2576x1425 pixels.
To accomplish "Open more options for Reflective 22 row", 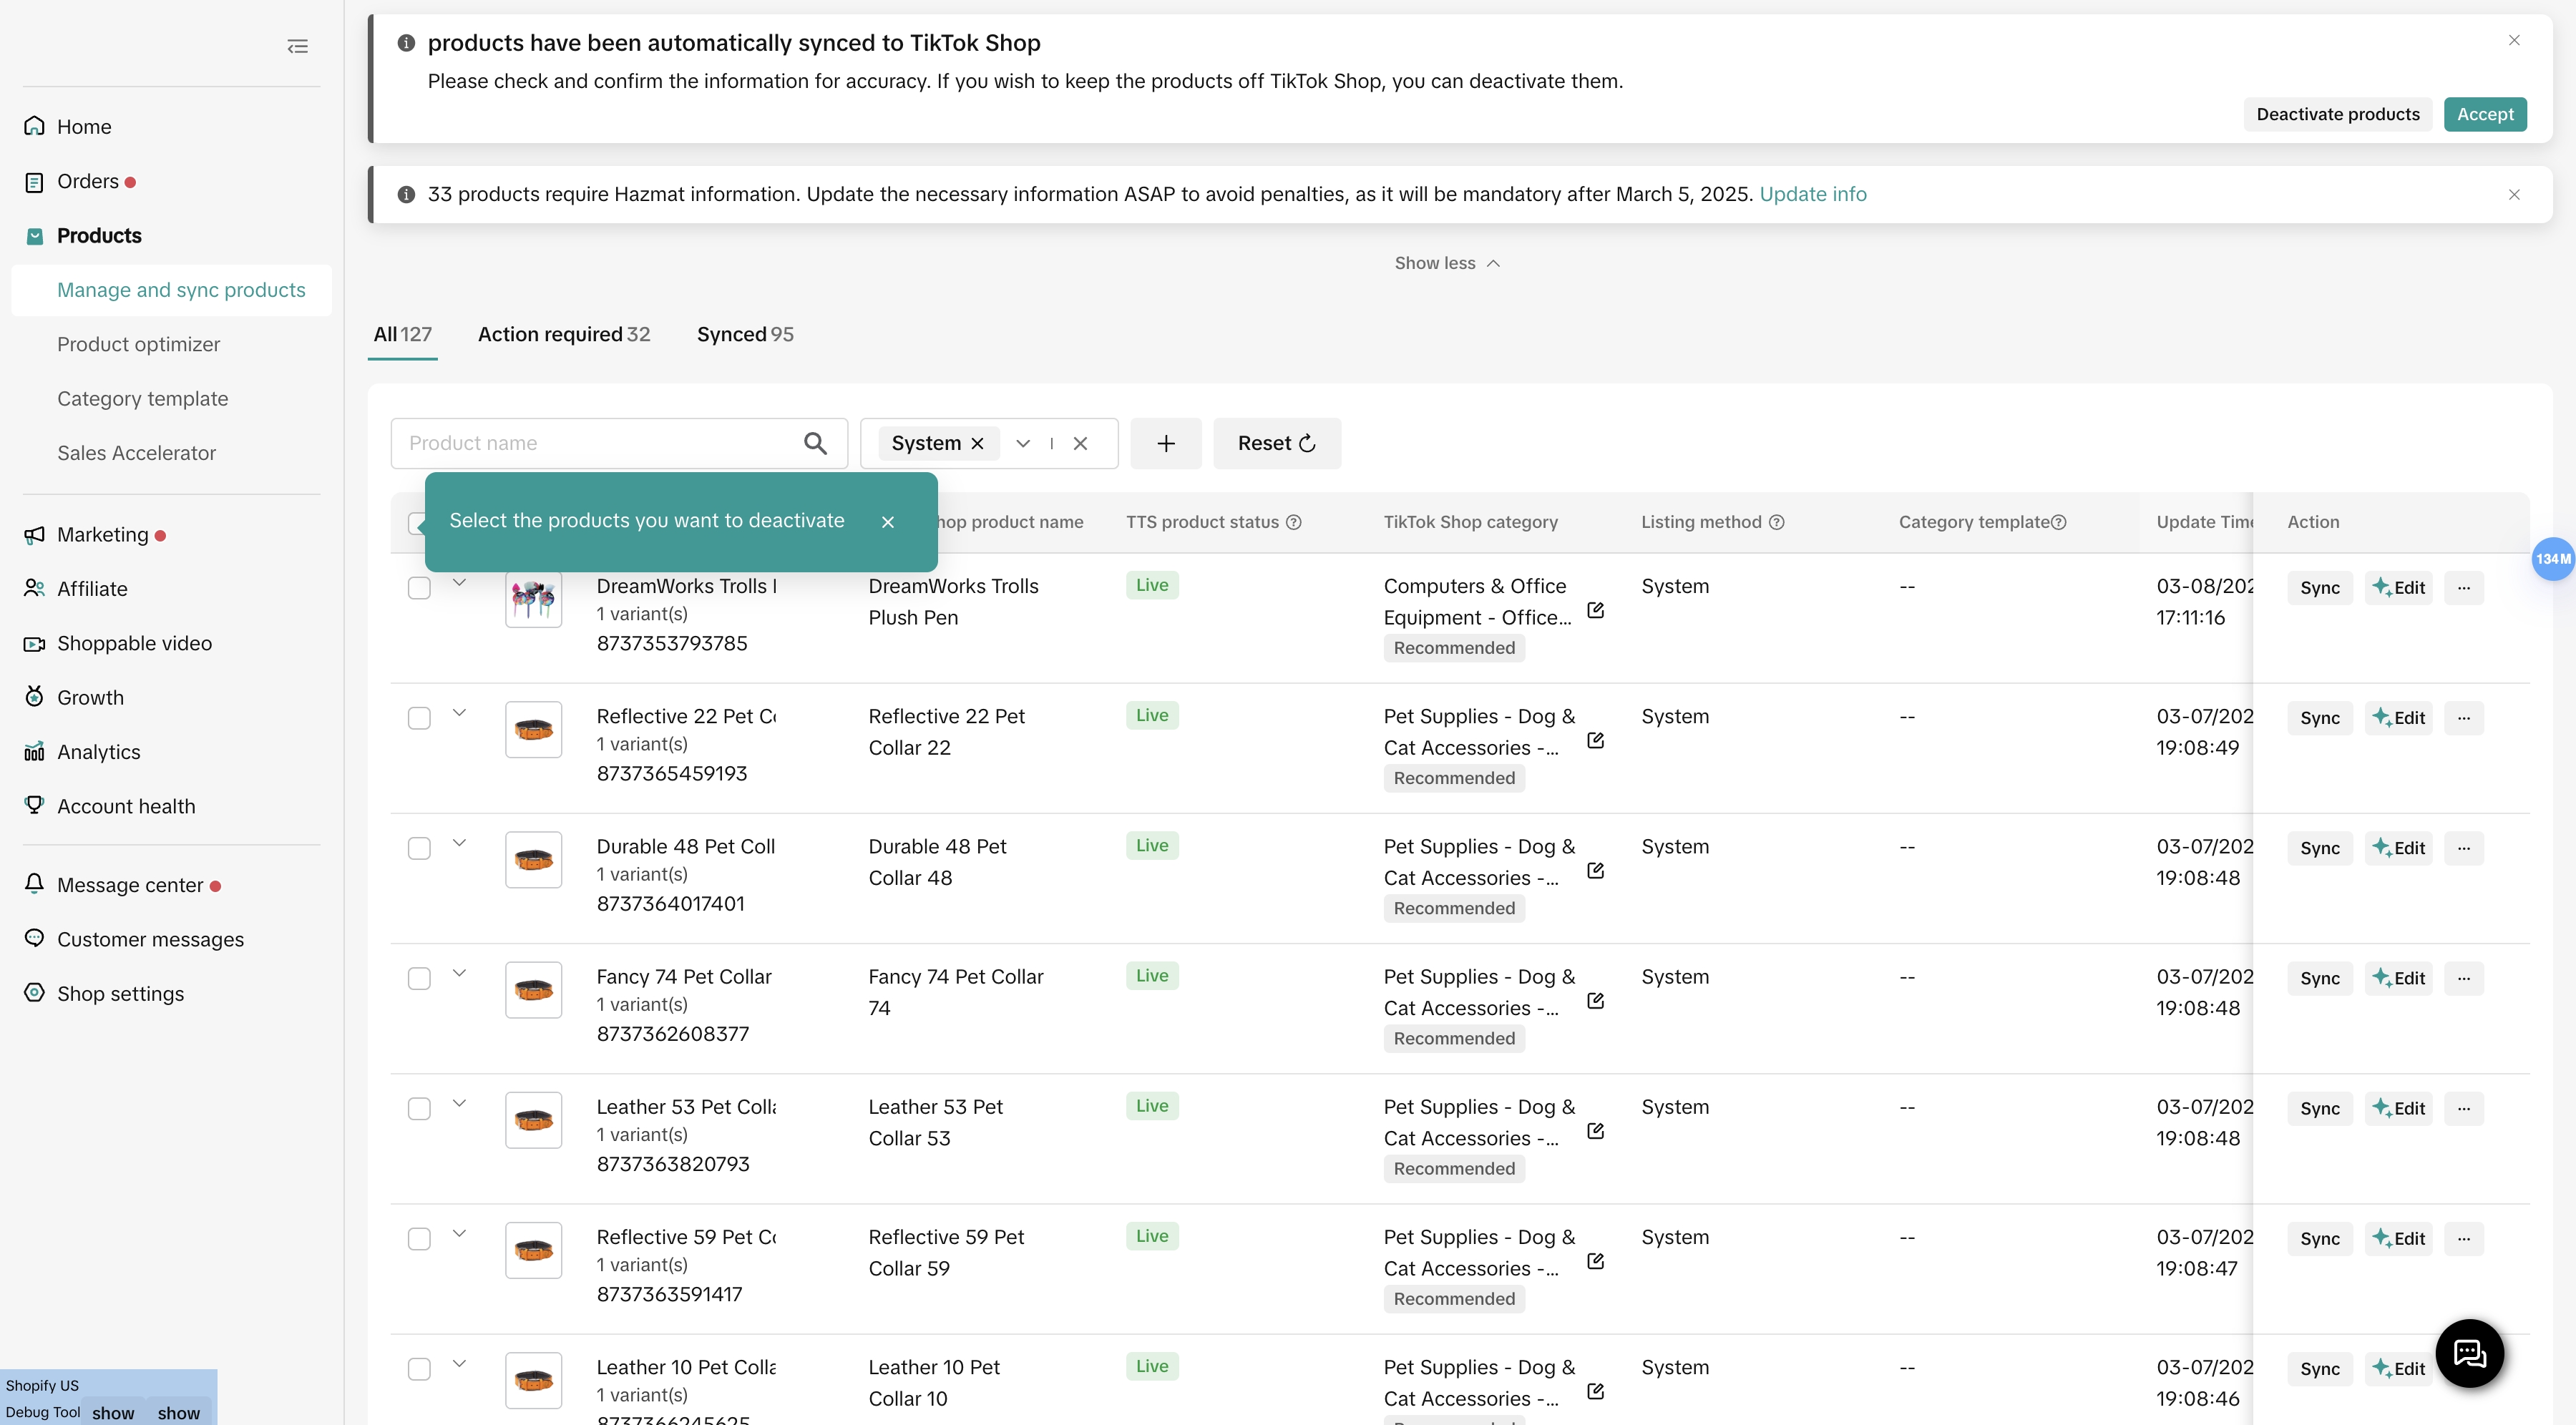I will pos(2463,718).
